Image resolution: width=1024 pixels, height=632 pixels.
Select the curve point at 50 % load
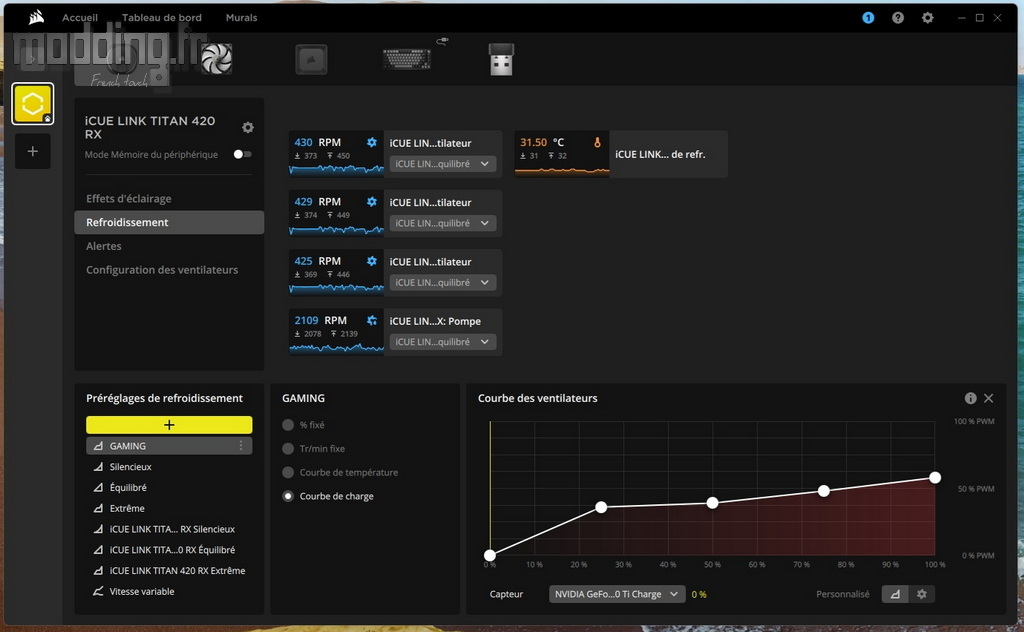tap(712, 503)
